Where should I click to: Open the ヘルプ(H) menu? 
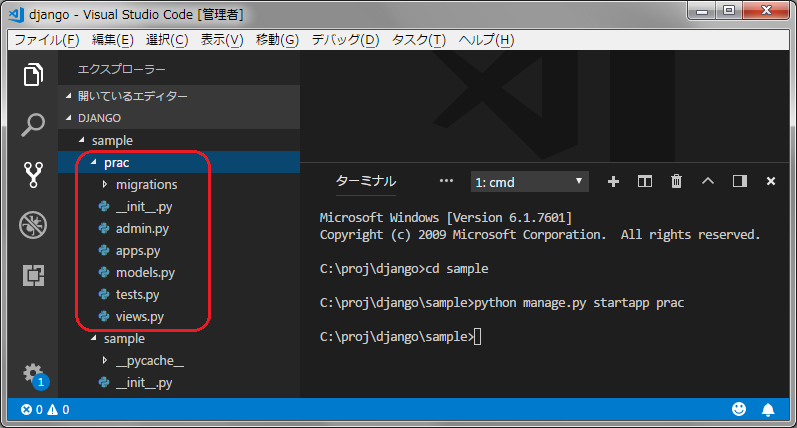(x=486, y=40)
